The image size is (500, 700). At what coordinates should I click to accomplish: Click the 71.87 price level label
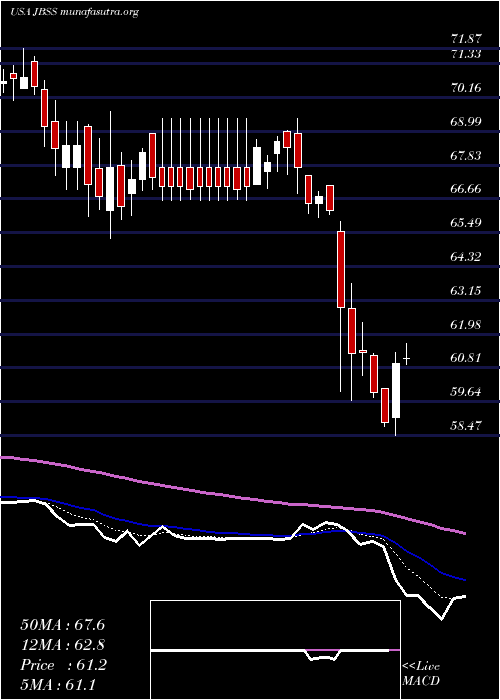(x=466, y=39)
